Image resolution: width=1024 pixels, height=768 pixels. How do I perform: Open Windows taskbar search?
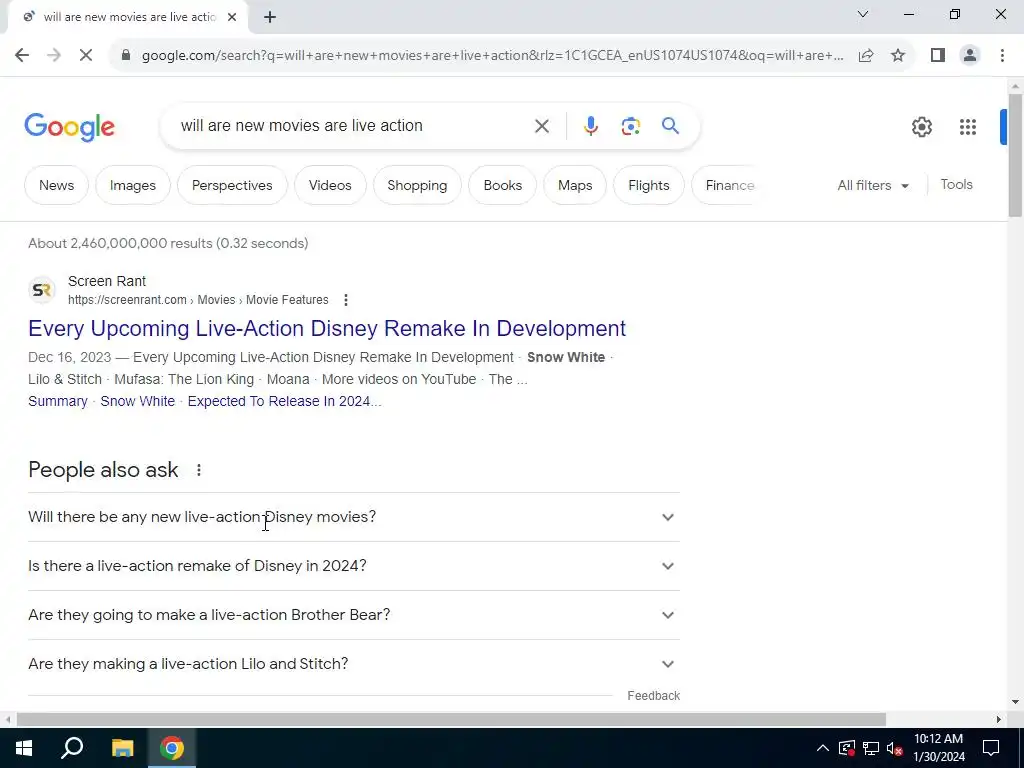coord(72,748)
